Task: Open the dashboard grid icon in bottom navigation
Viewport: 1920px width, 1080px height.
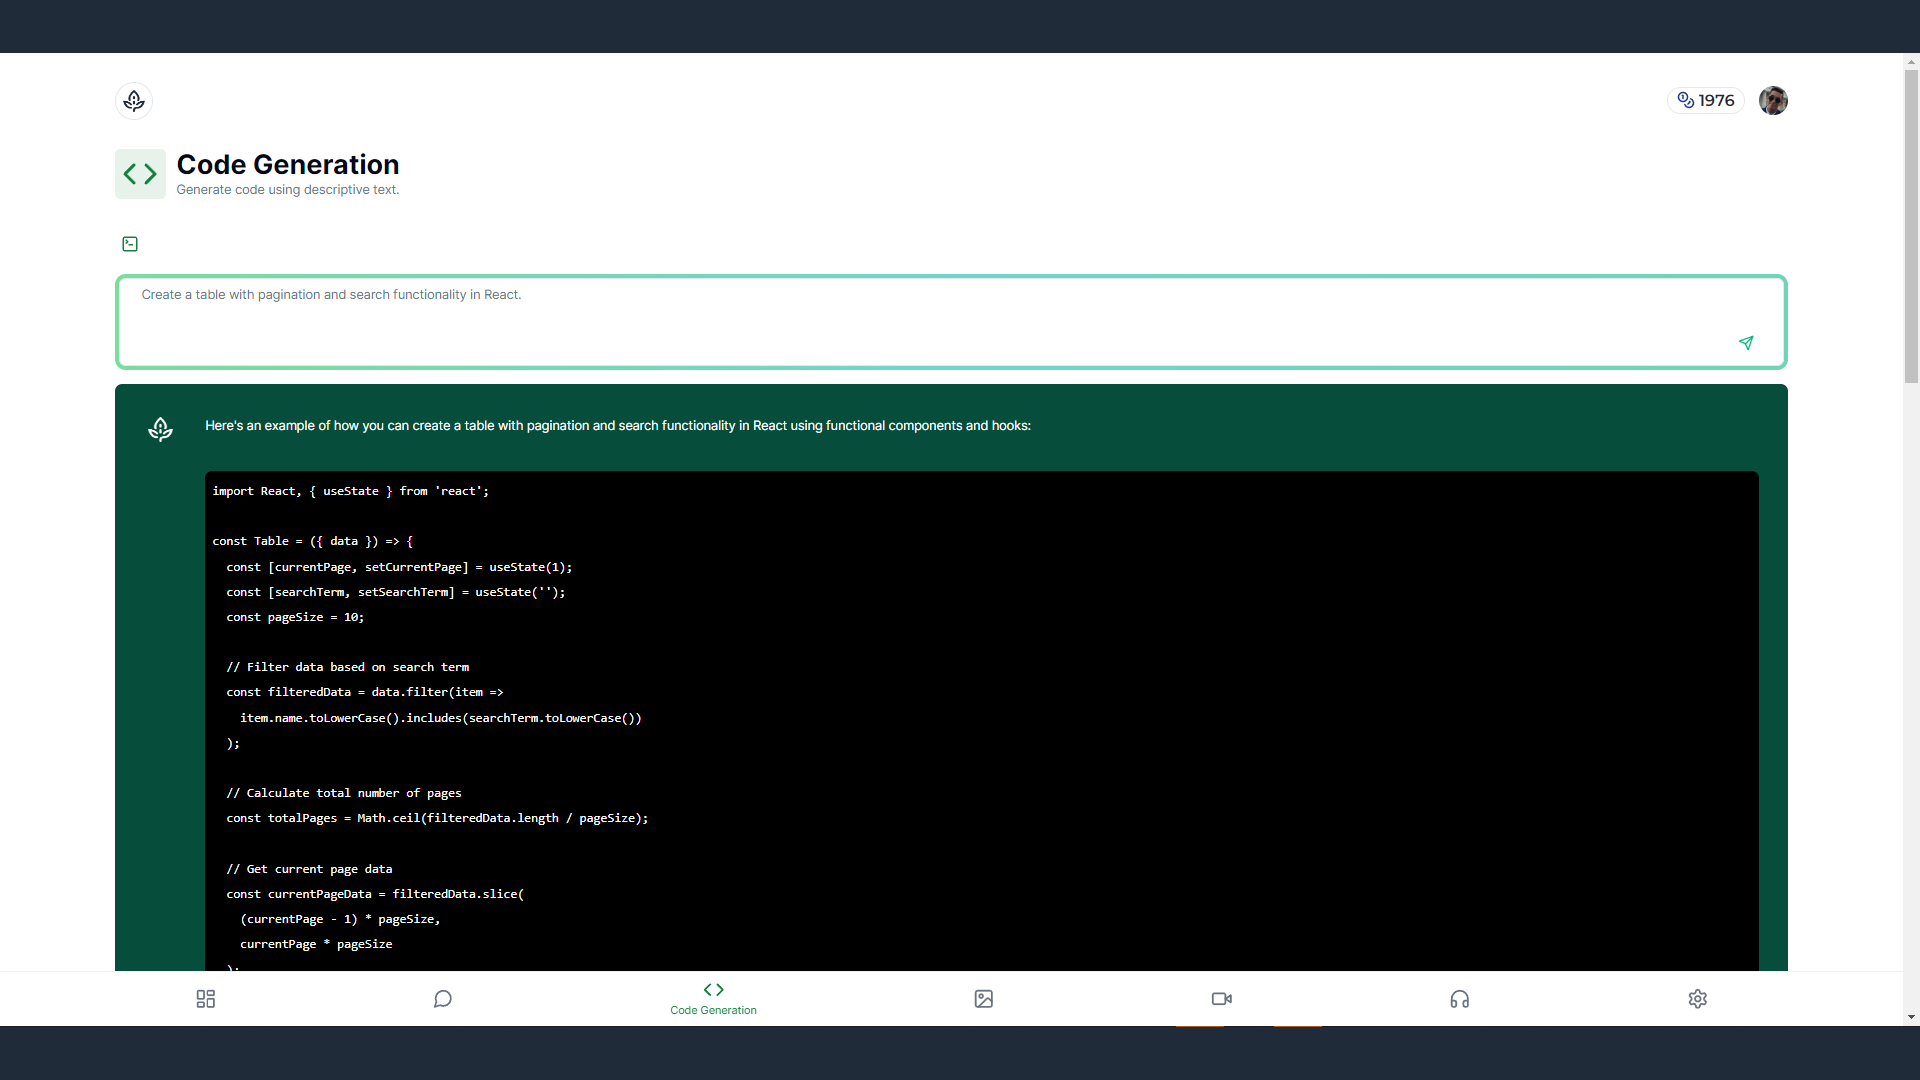Action: [x=206, y=999]
